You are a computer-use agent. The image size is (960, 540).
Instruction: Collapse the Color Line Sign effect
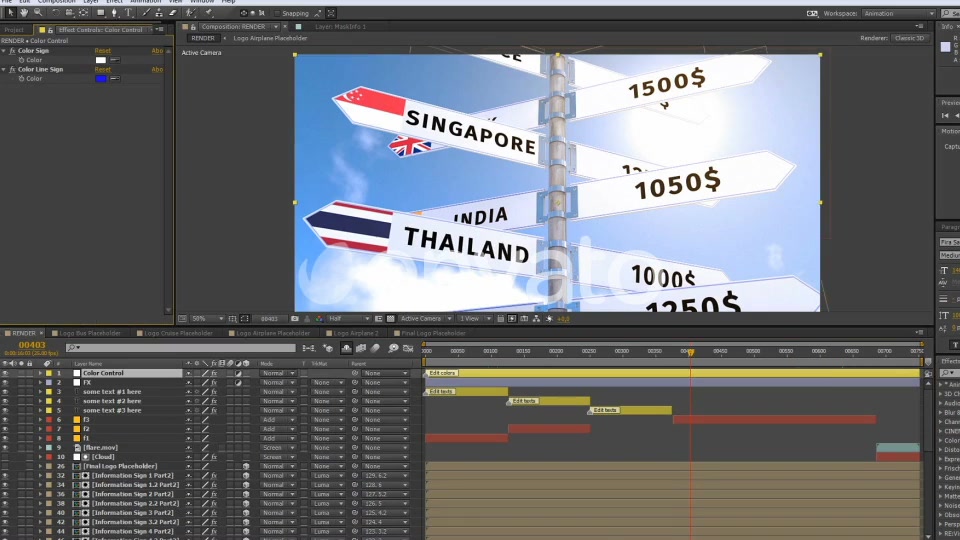[x=4, y=69]
